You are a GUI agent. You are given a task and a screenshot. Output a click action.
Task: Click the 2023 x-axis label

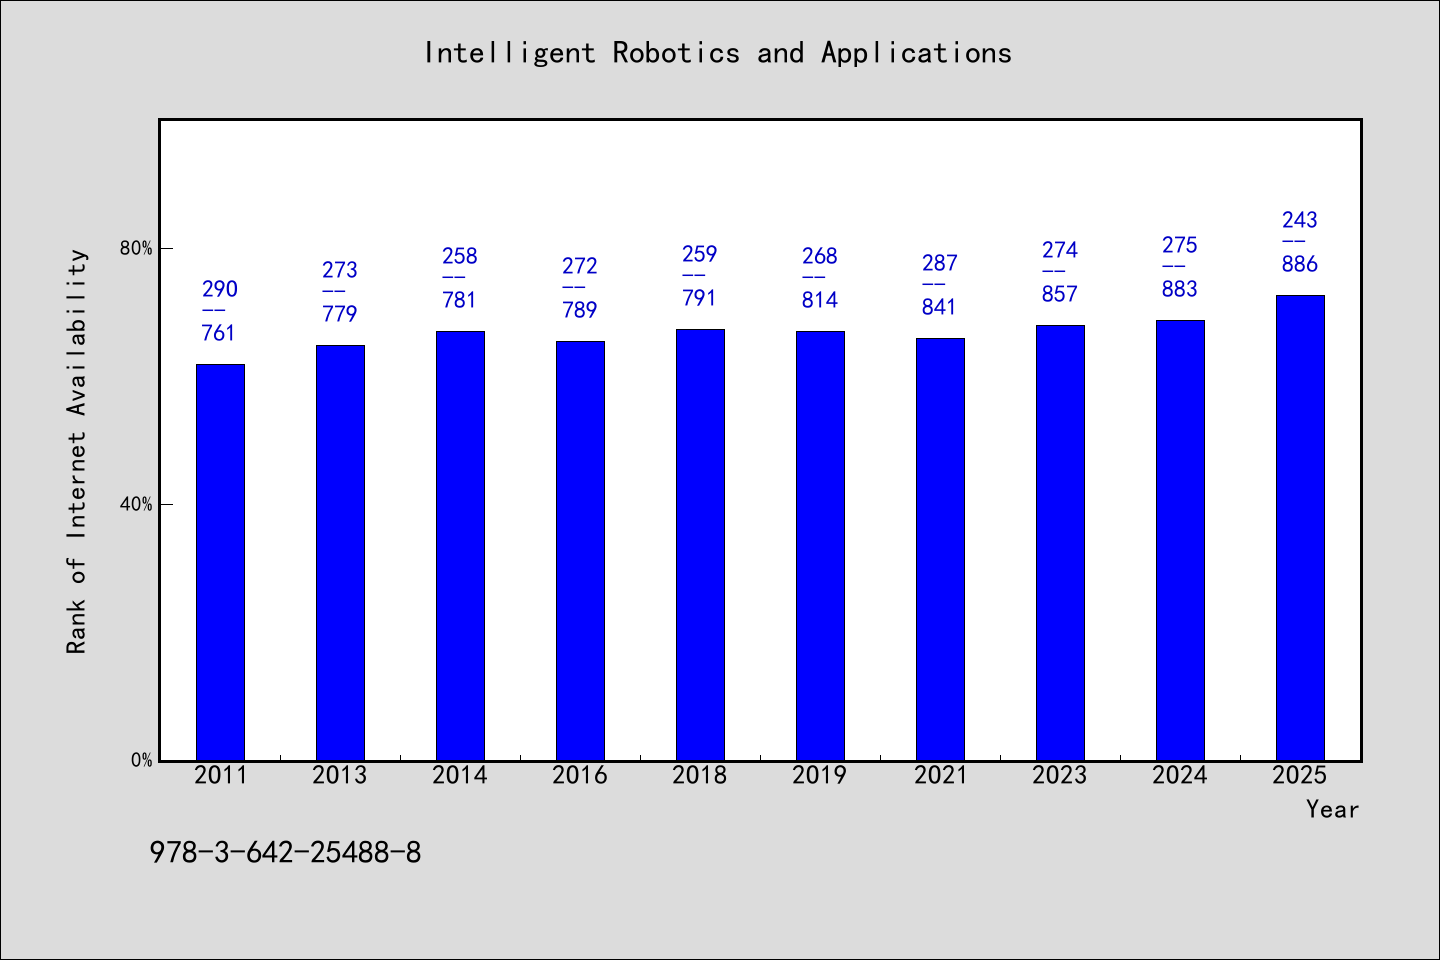pyautogui.click(x=1060, y=775)
